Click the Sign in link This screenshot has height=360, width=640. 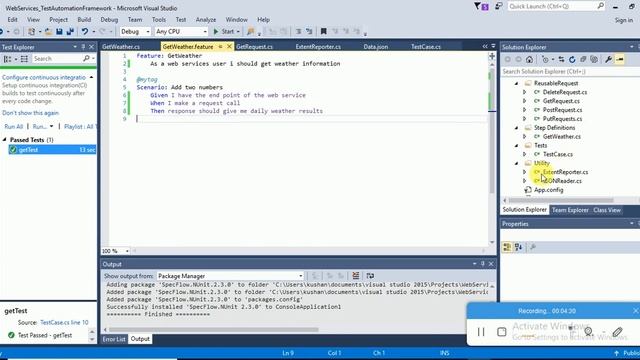(624, 20)
